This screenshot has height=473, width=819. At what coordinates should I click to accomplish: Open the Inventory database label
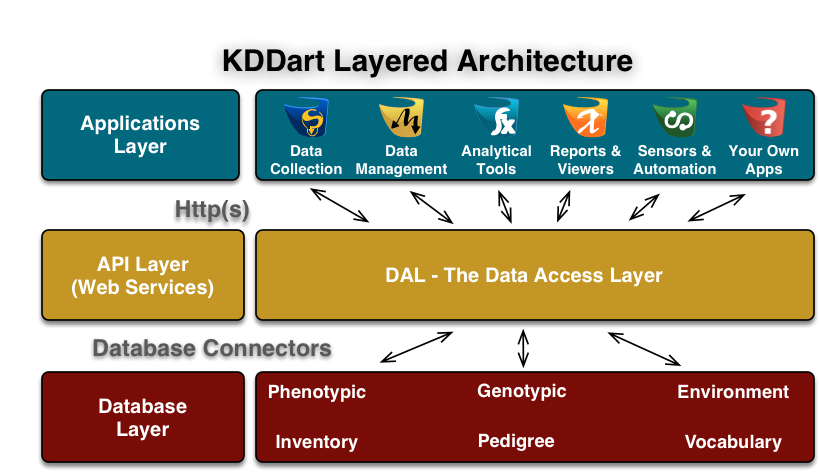pos(316,441)
